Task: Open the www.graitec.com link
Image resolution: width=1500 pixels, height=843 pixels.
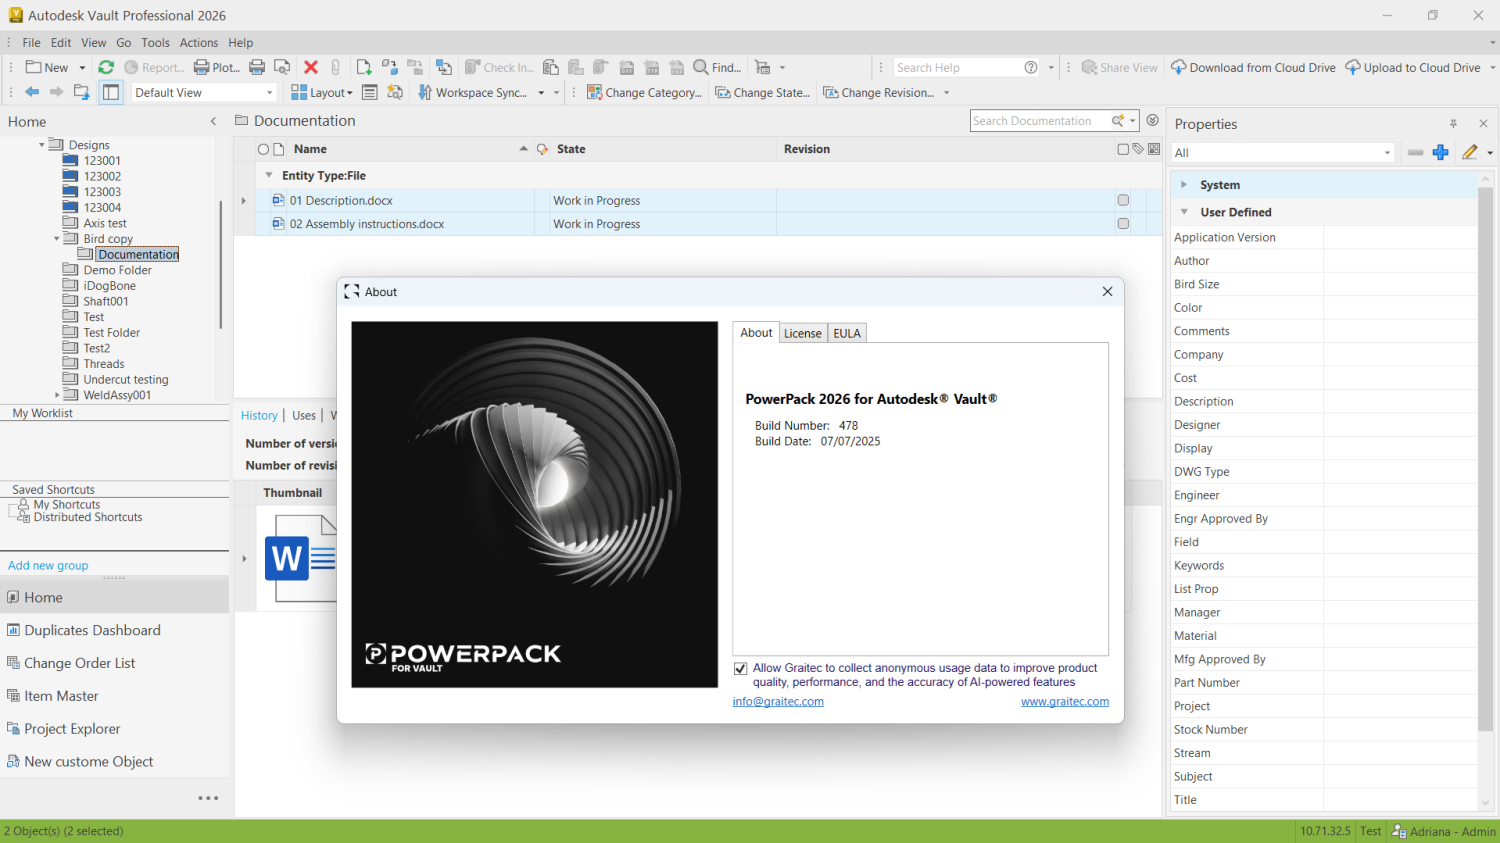Action: 1064,702
